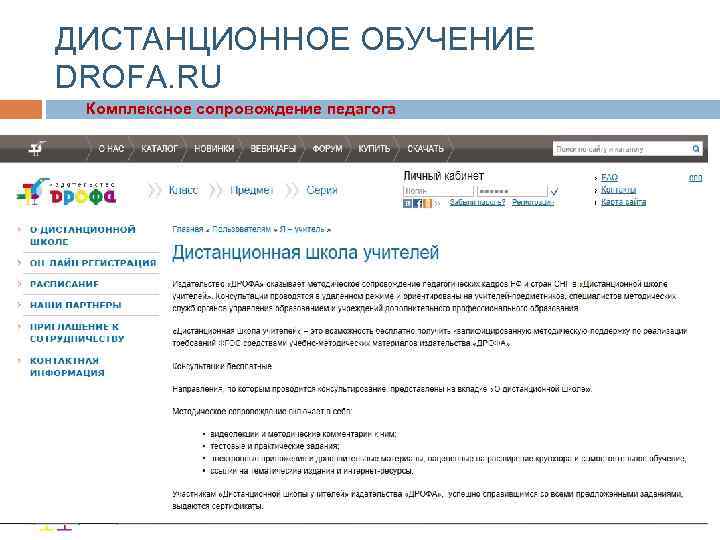Open the Контакты link

pyautogui.click(x=618, y=190)
